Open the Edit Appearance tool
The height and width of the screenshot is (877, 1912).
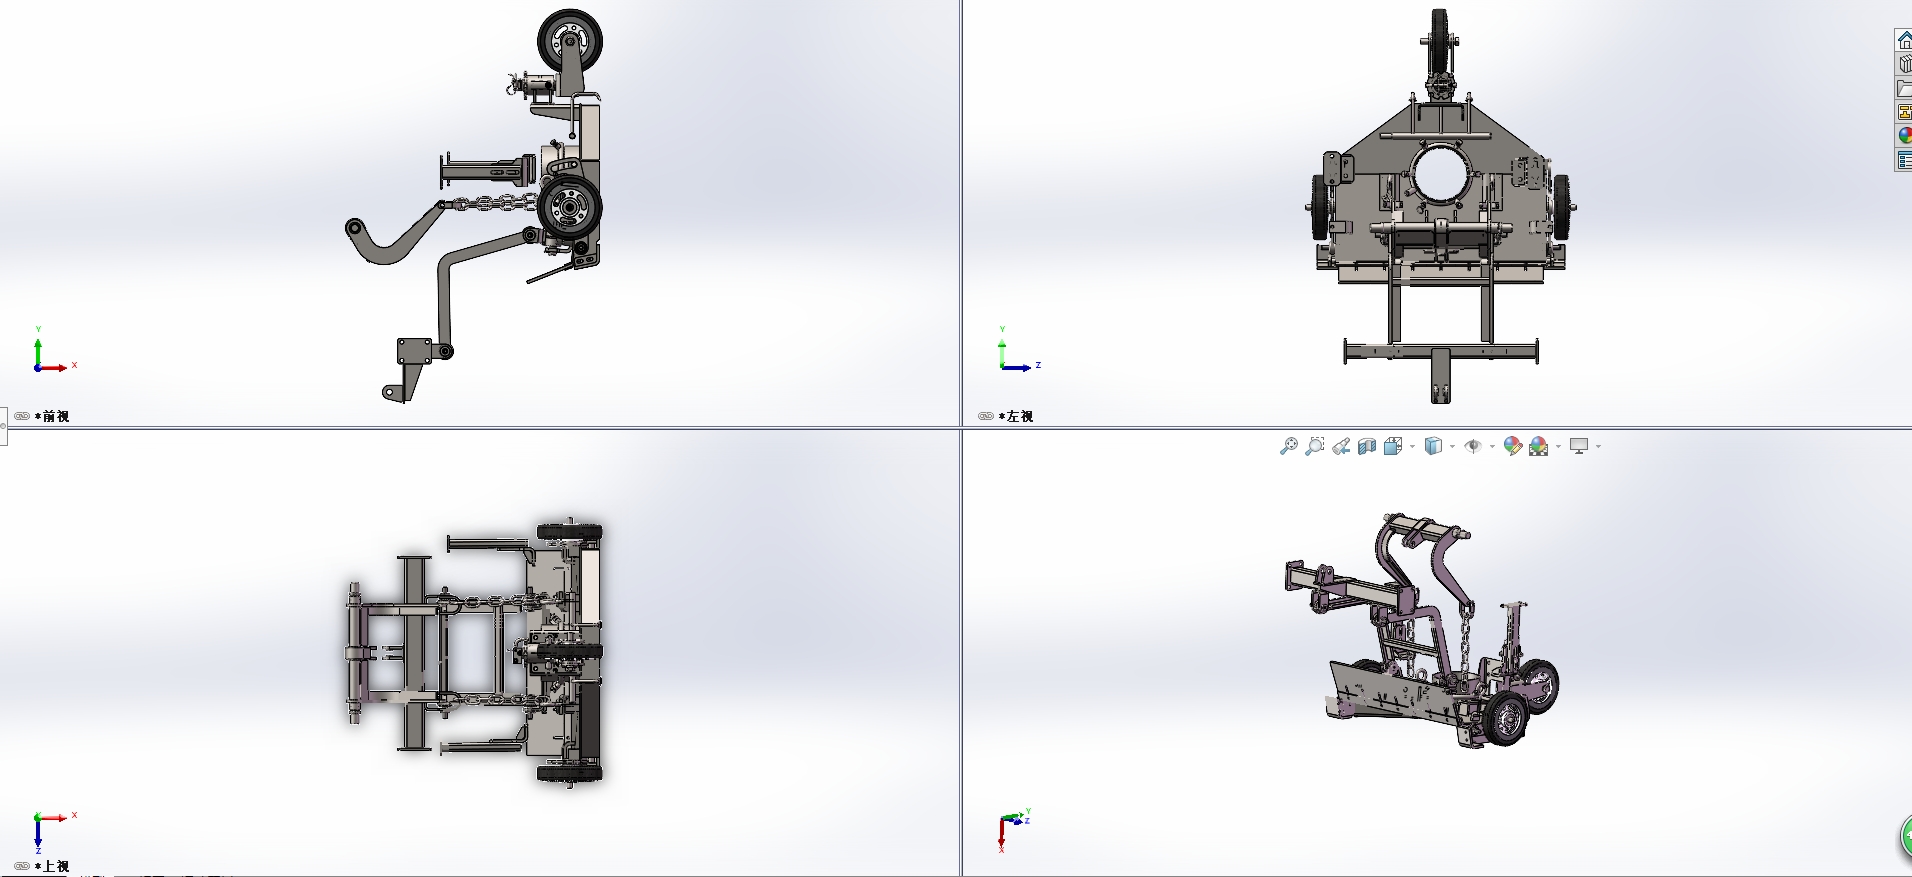[1513, 446]
